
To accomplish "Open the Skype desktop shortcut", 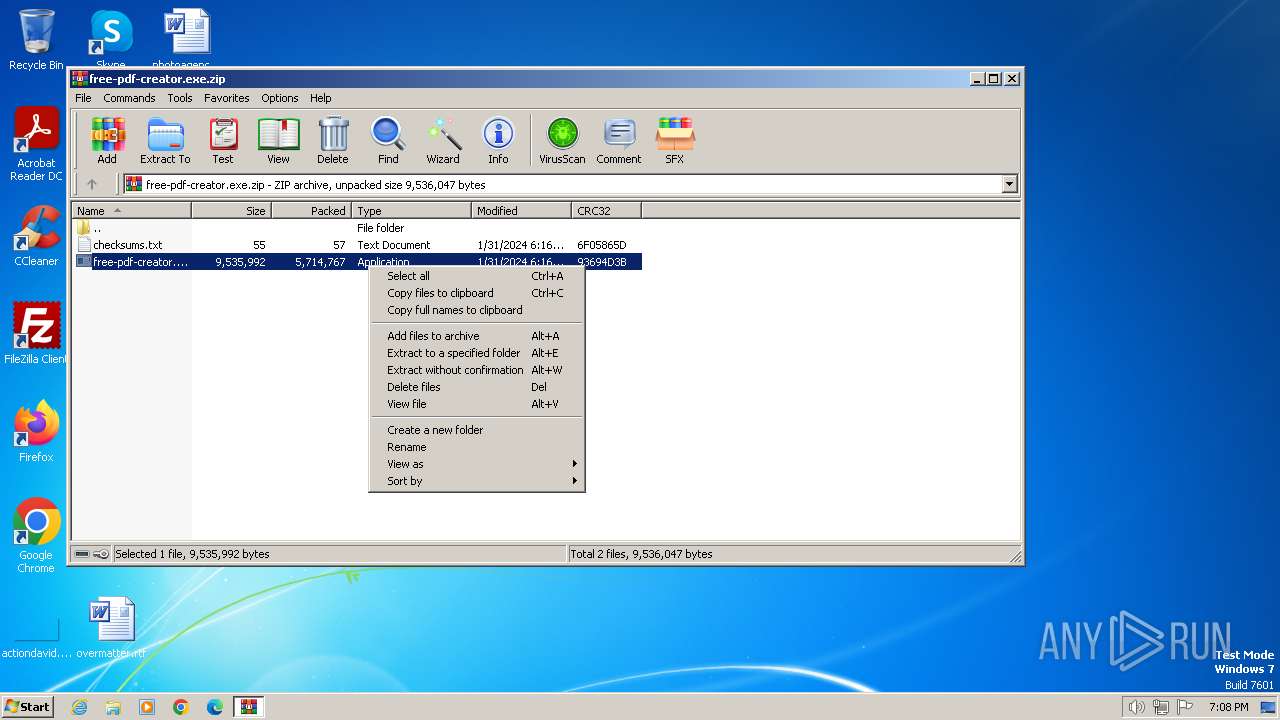I will click(x=110, y=40).
